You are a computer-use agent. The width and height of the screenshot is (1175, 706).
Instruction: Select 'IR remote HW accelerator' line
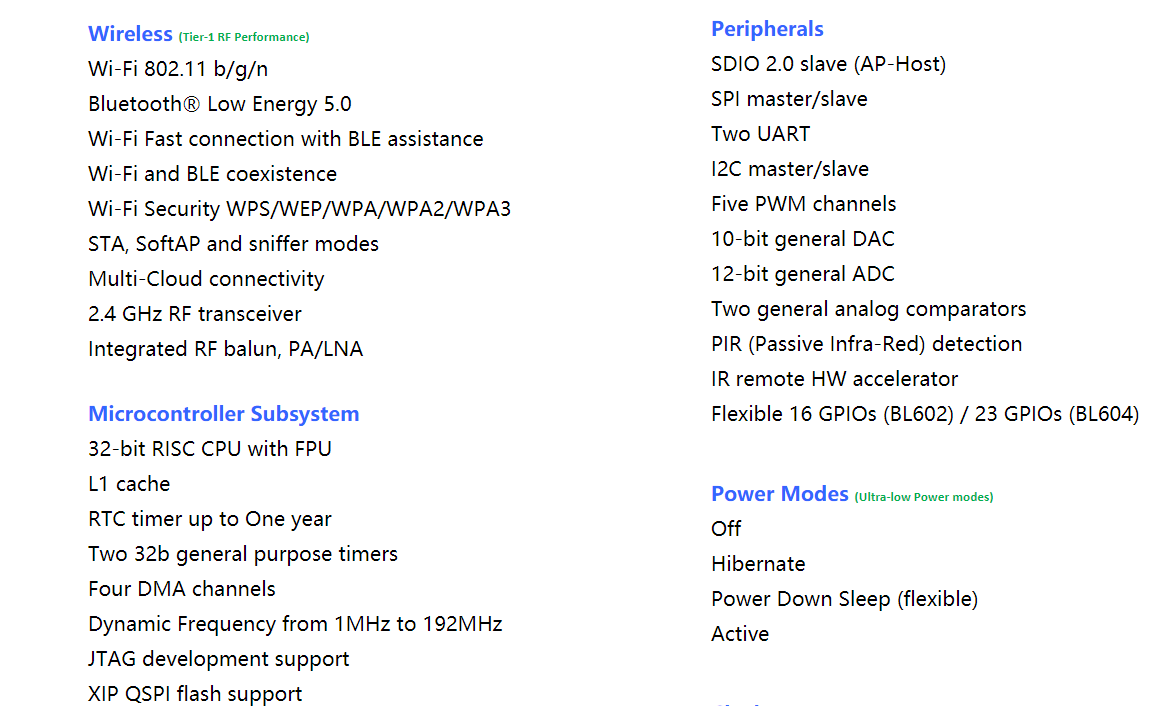tap(834, 378)
